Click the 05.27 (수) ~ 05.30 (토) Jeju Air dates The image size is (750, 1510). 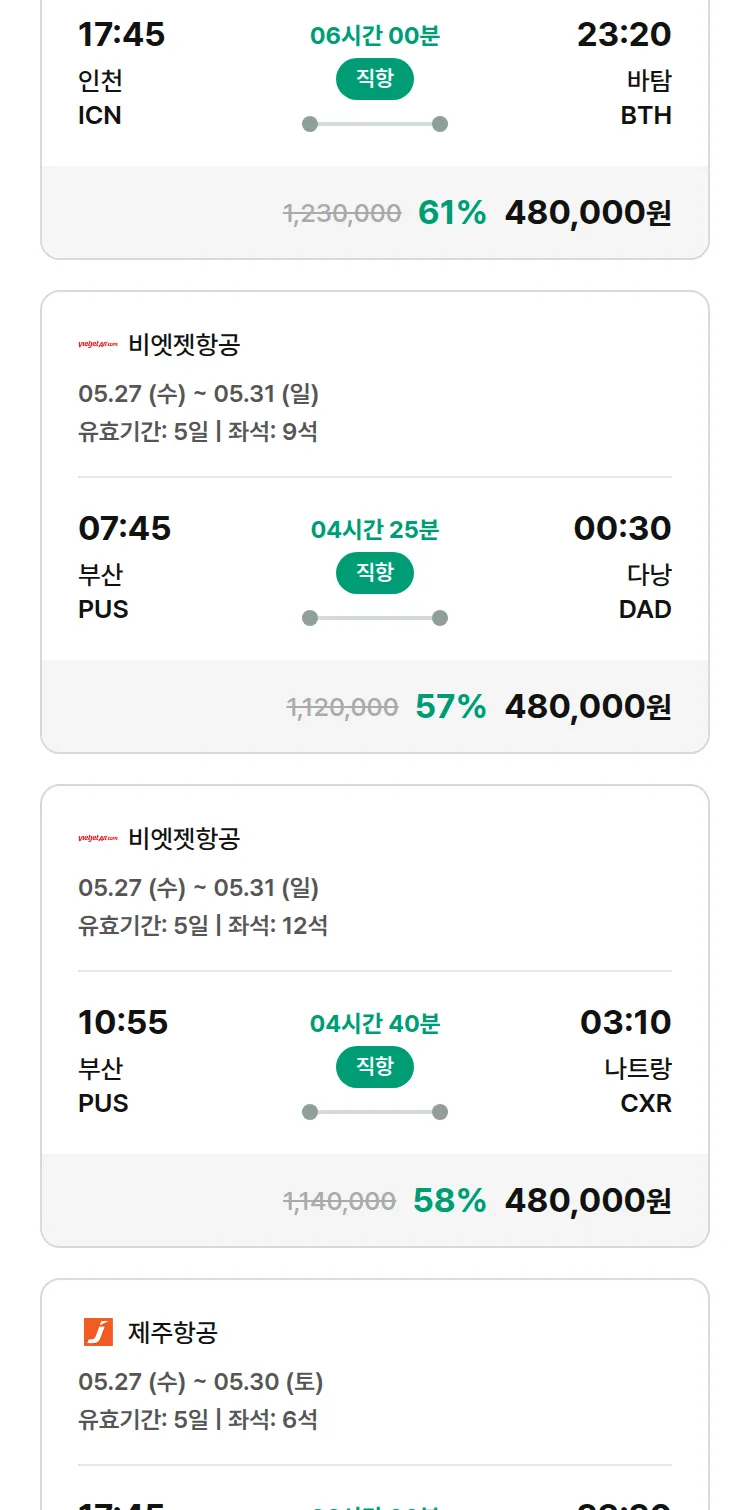point(201,1382)
